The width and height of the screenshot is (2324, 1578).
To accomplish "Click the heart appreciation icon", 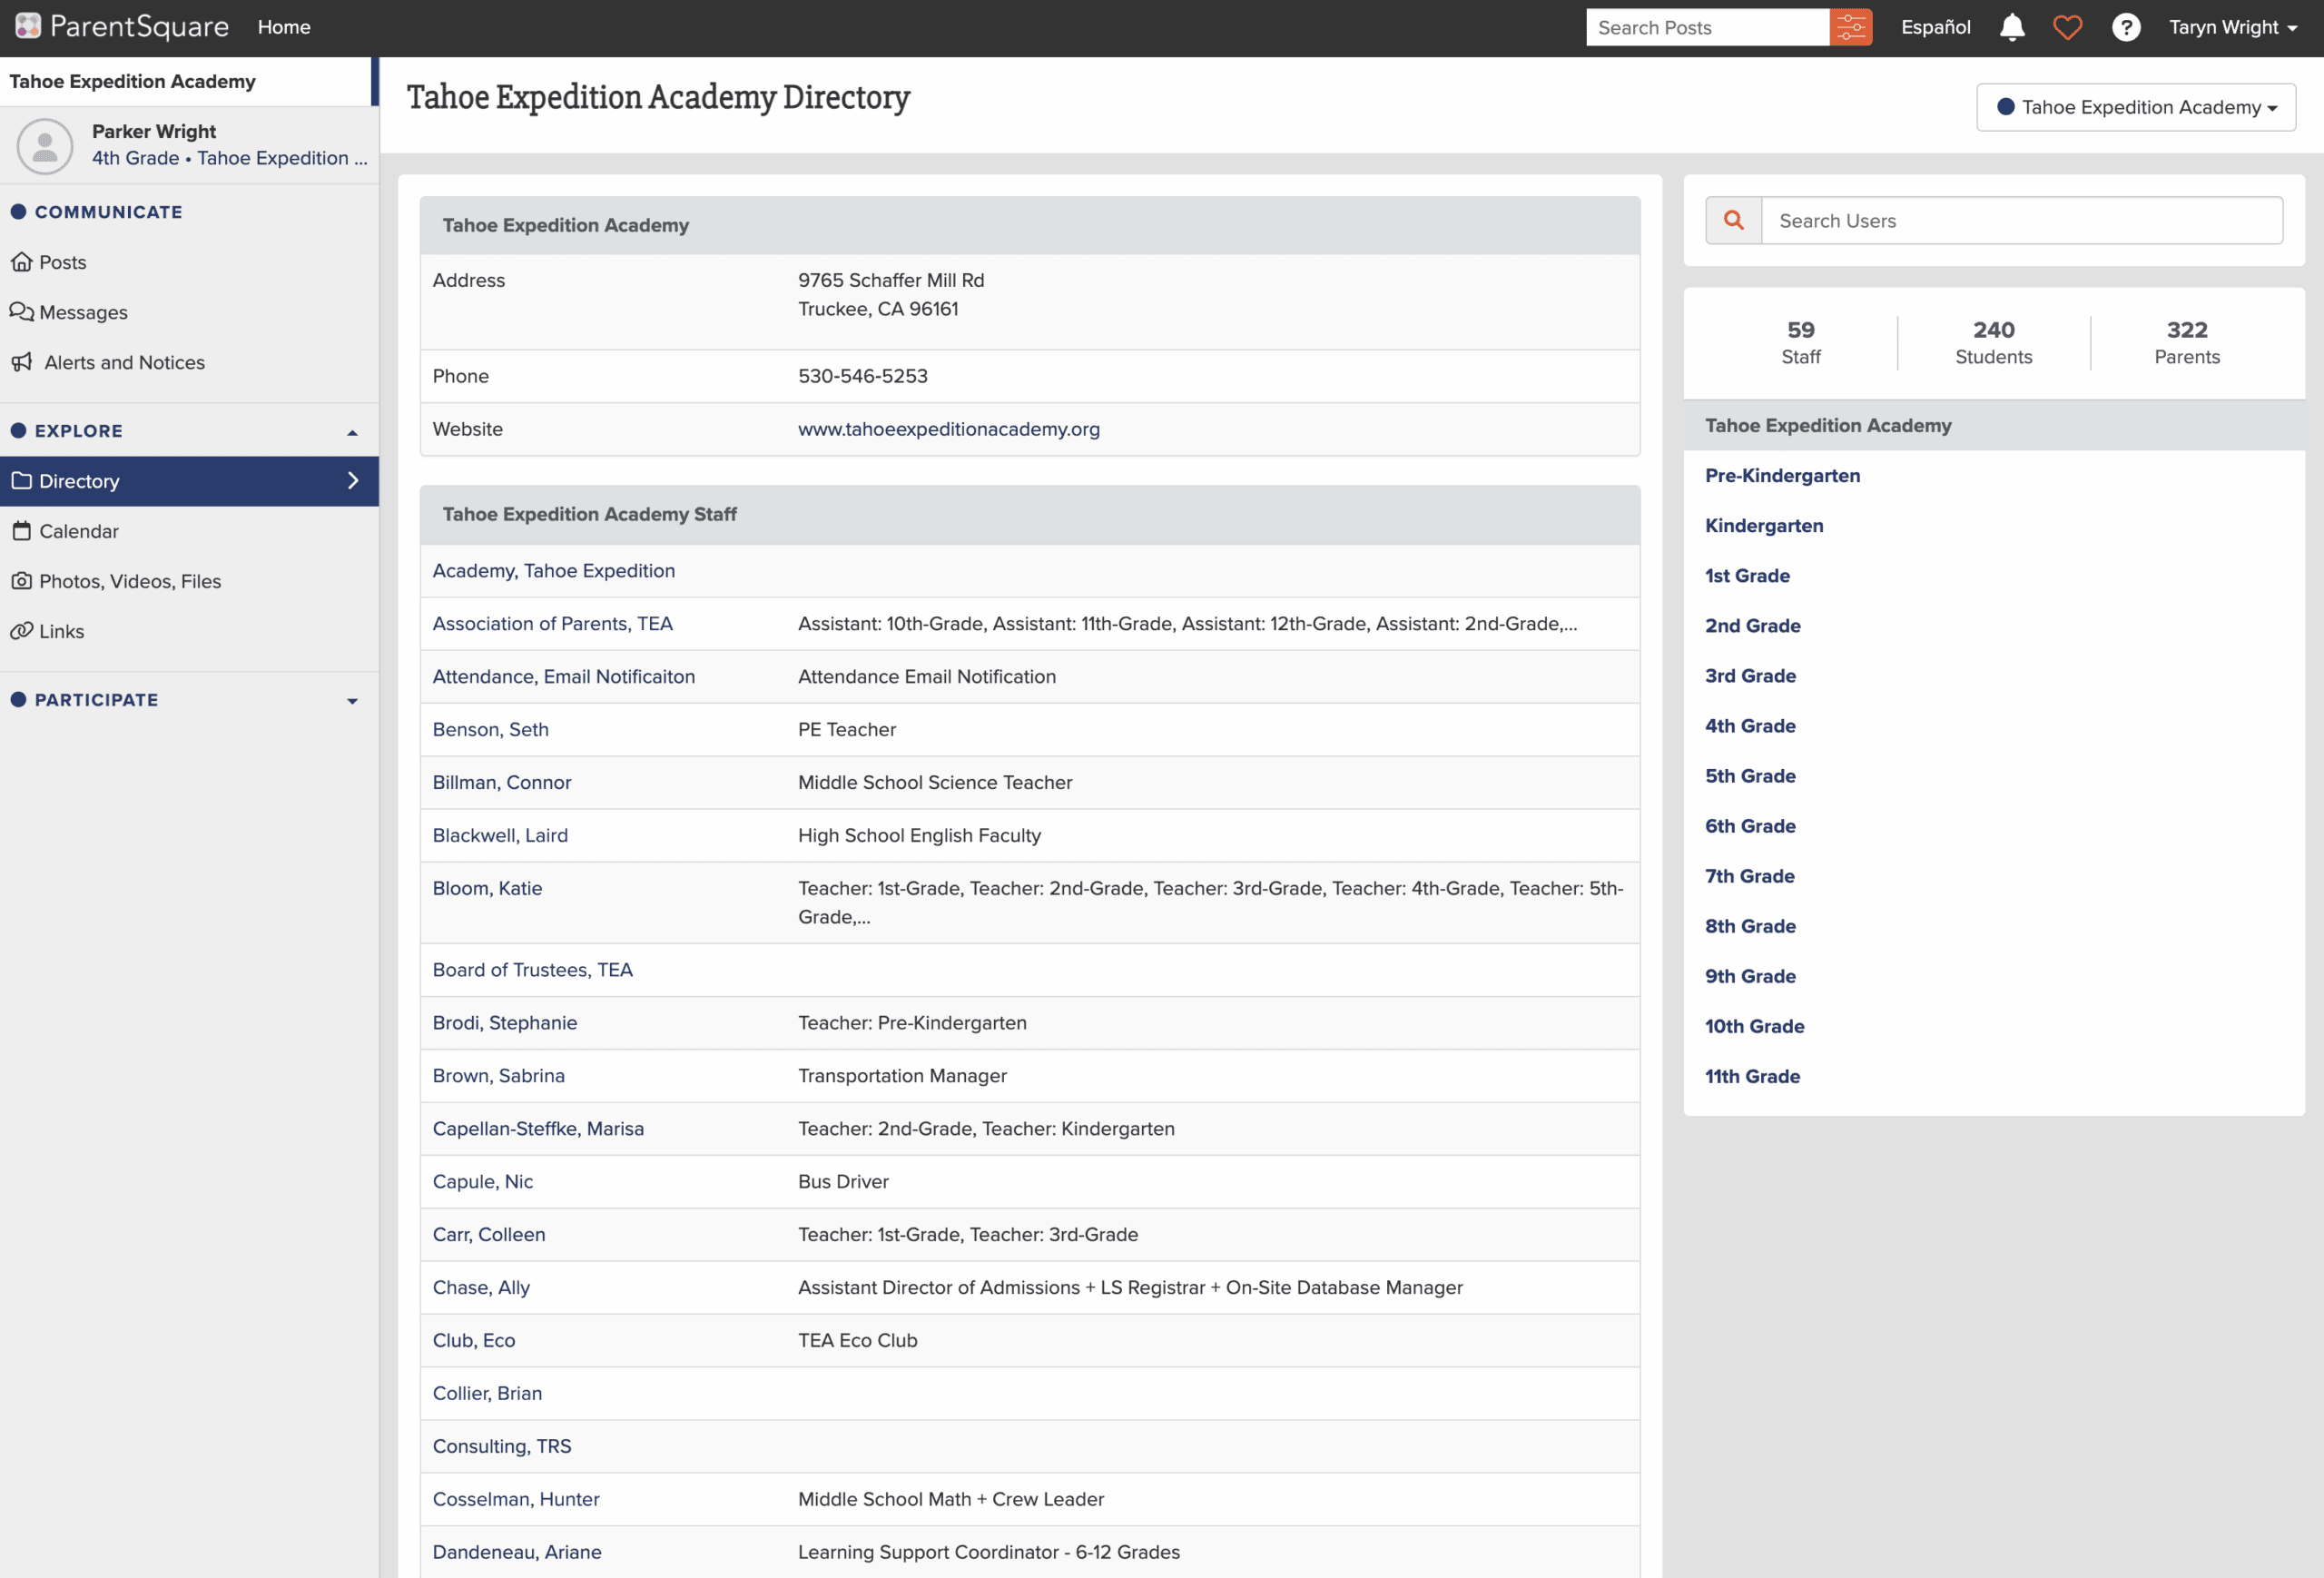I will click(2067, 27).
